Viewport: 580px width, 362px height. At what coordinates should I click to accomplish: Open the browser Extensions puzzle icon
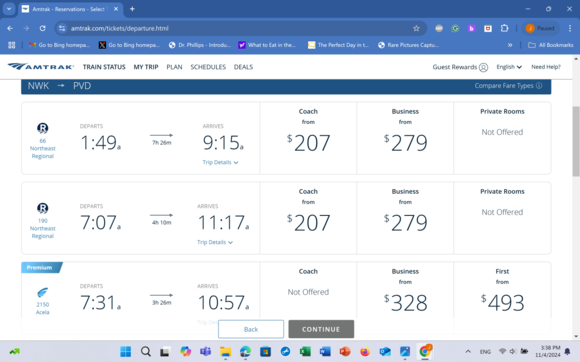(x=504, y=28)
